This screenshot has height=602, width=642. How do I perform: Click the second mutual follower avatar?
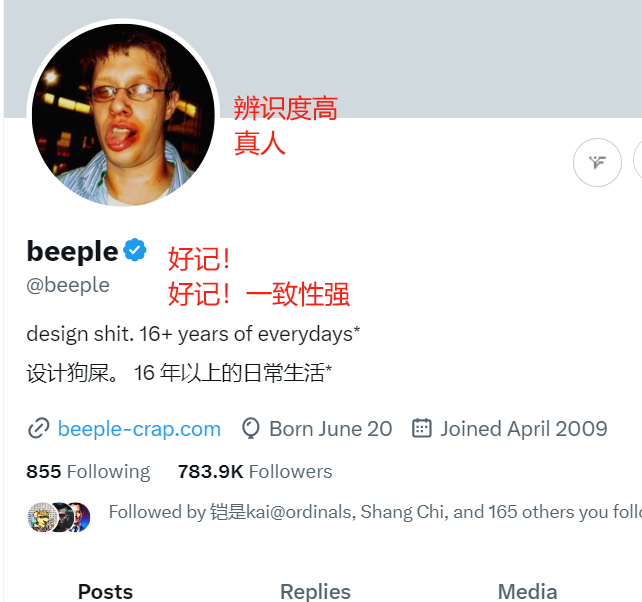click(x=61, y=517)
